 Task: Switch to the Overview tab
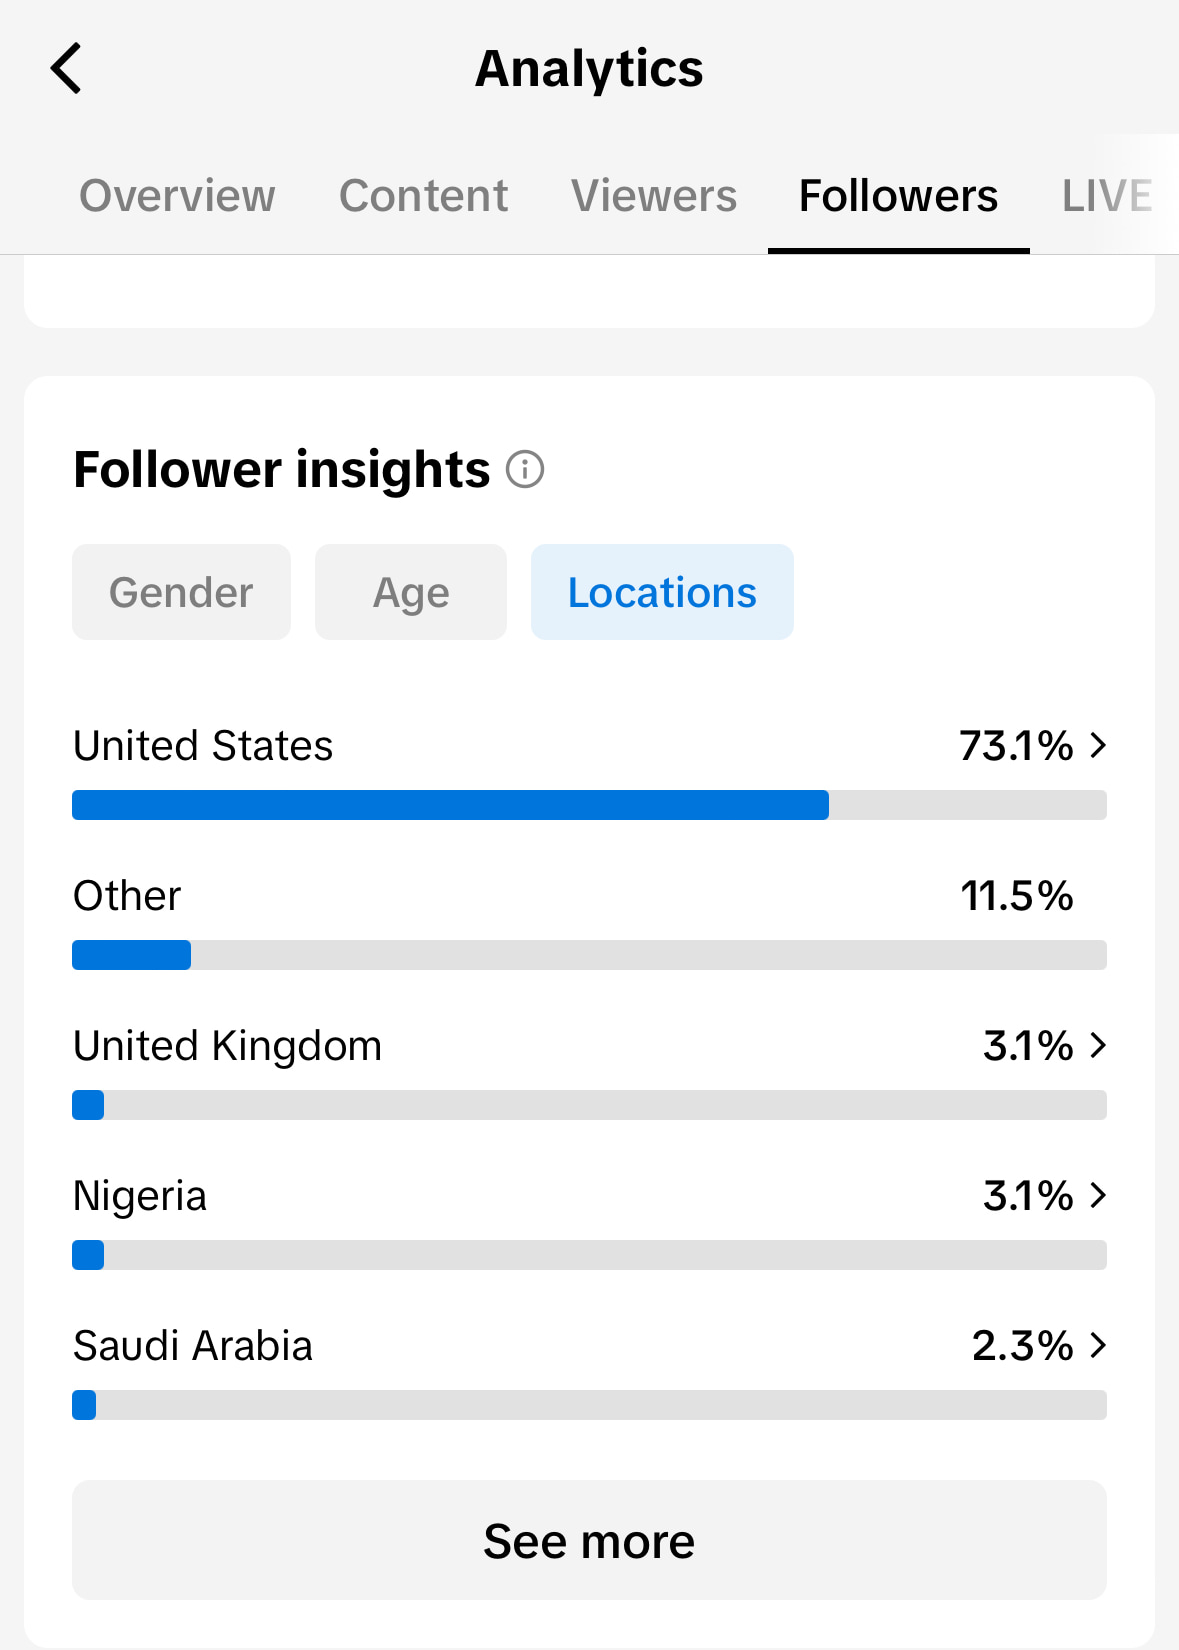177,196
